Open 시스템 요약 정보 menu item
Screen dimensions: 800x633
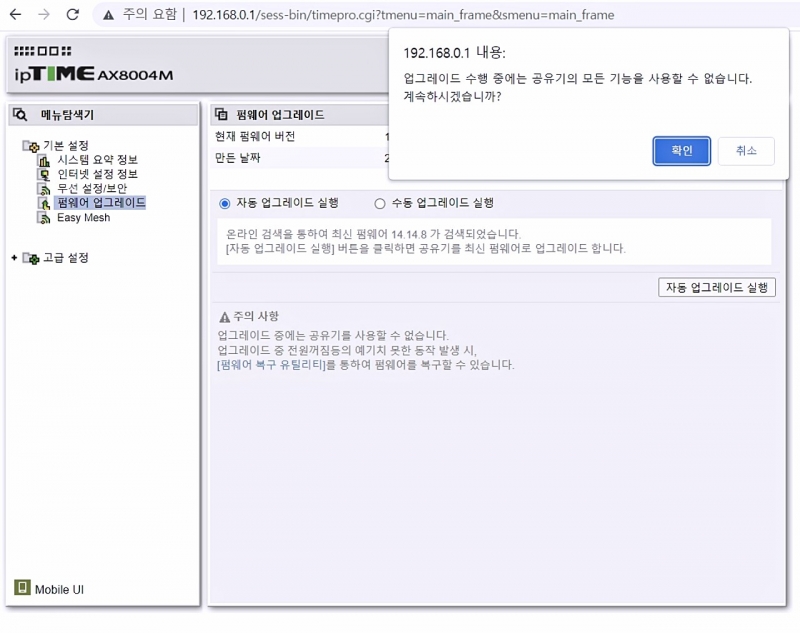tap(97, 160)
